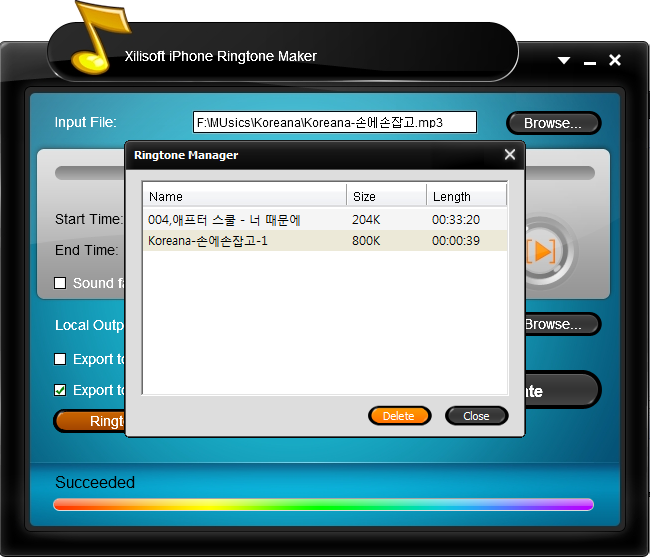Click the orange Ringtone manager button
The image size is (650, 557).
pyautogui.click(x=90, y=421)
